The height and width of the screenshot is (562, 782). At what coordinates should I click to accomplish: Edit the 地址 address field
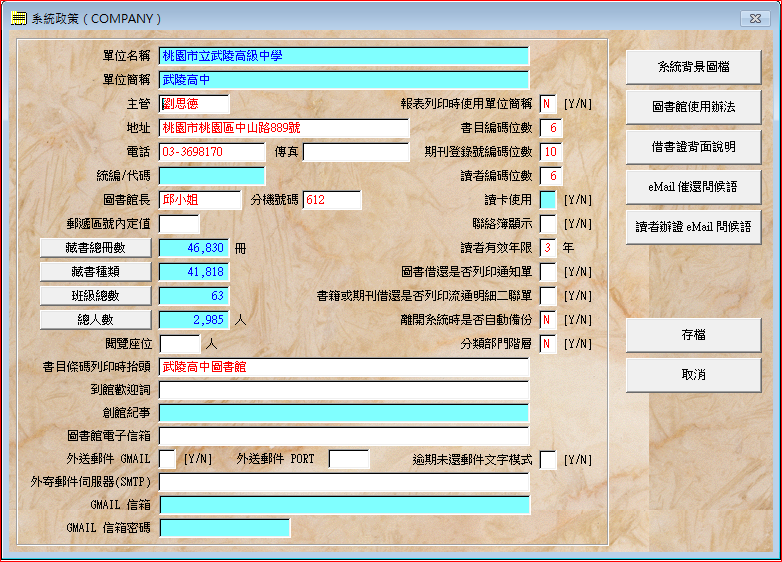(x=284, y=128)
